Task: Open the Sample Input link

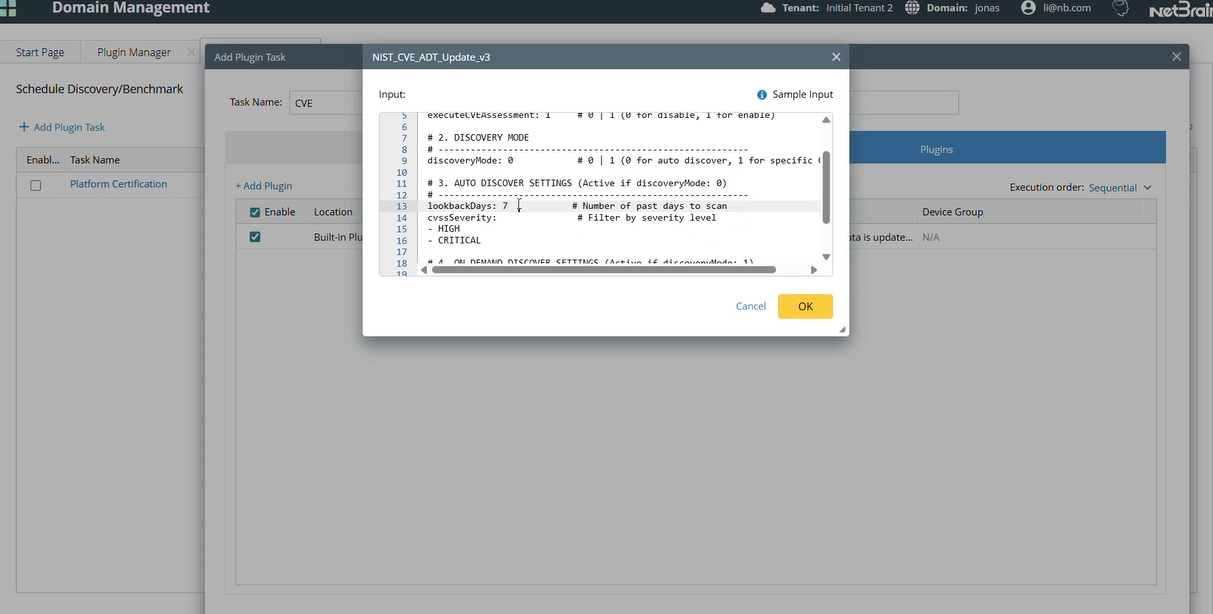Action: click(x=803, y=95)
